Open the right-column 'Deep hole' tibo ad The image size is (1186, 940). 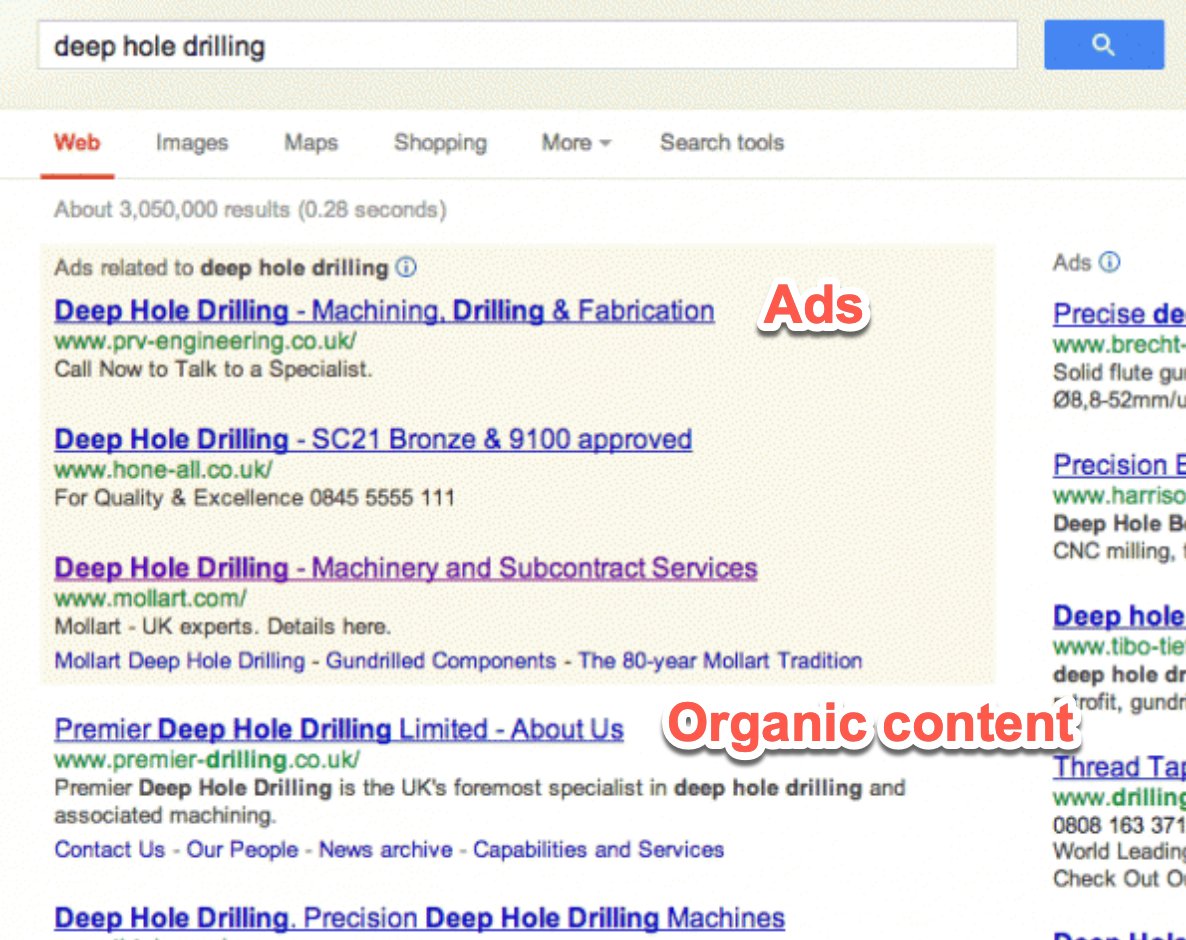(1119, 616)
